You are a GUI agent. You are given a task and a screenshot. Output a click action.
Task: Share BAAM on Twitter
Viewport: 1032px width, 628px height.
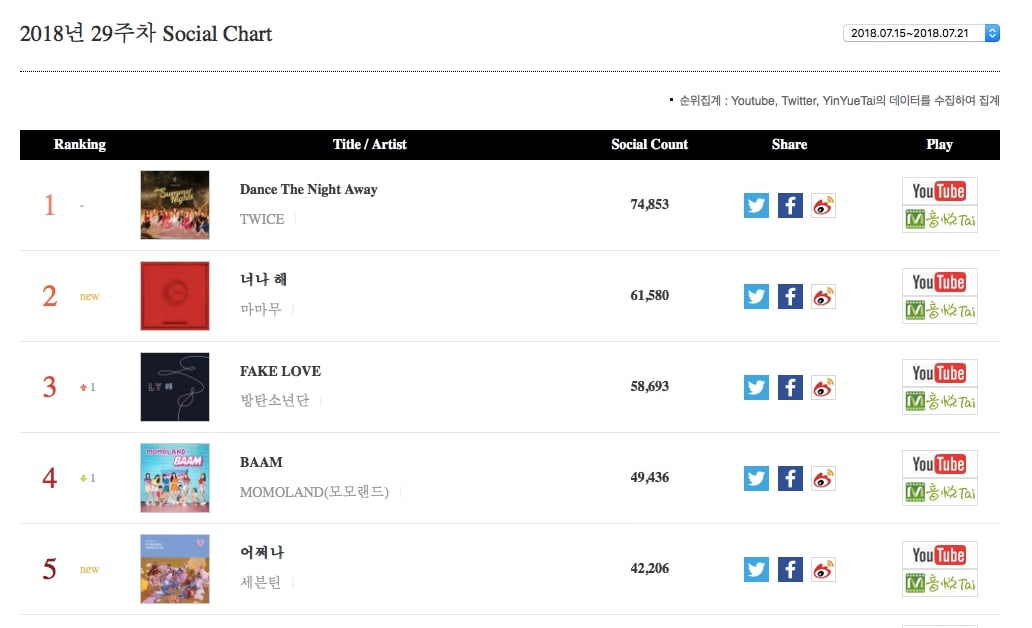pyautogui.click(x=756, y=479)
